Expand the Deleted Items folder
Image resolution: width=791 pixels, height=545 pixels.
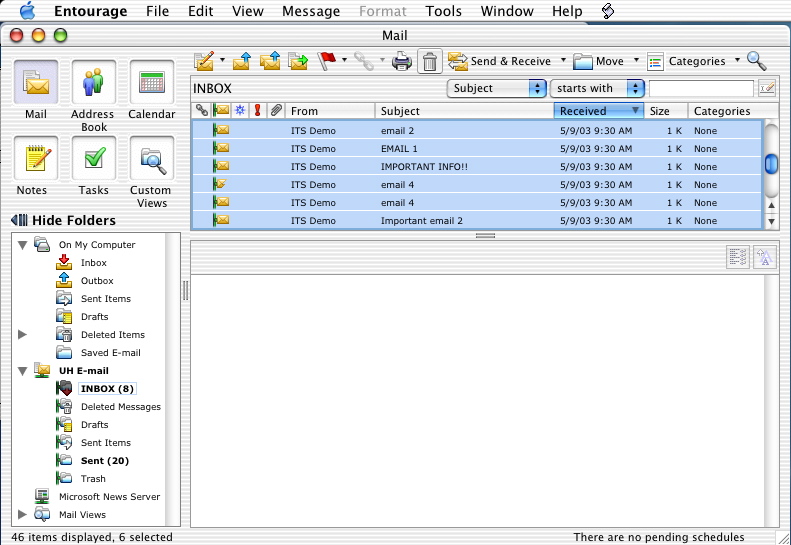pos(22,335)
